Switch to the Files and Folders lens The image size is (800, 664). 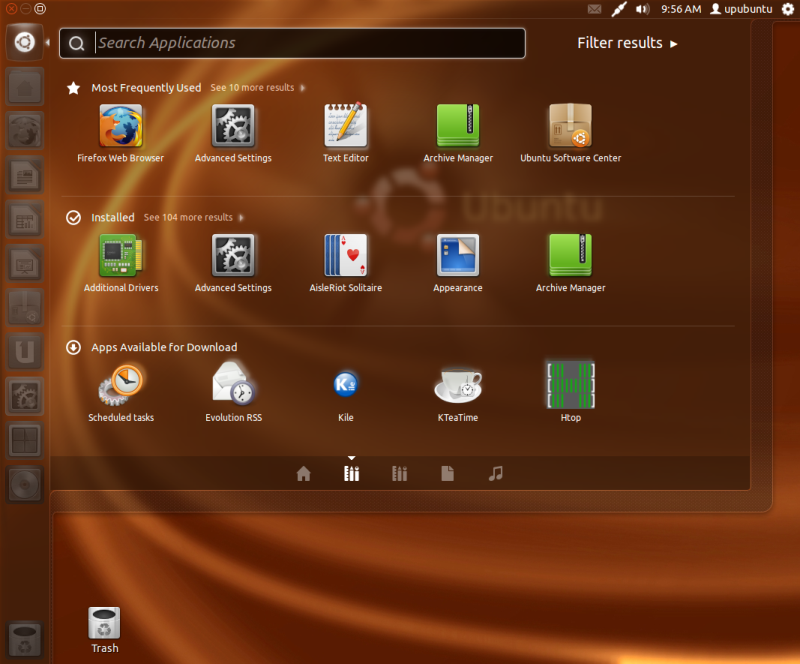(x=447, y=473)
